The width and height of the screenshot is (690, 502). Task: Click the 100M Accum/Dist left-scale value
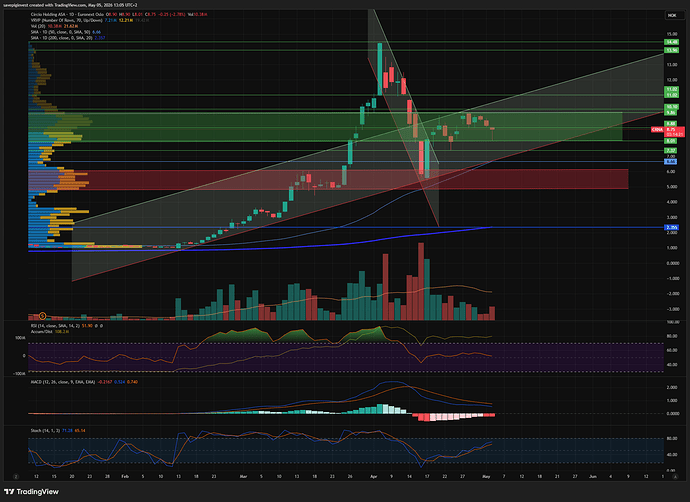click(20, 338)
